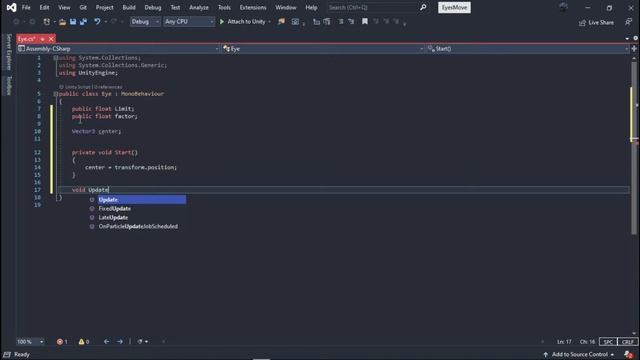Open the Window menu
640x360 pixels.
click(286, 7)
